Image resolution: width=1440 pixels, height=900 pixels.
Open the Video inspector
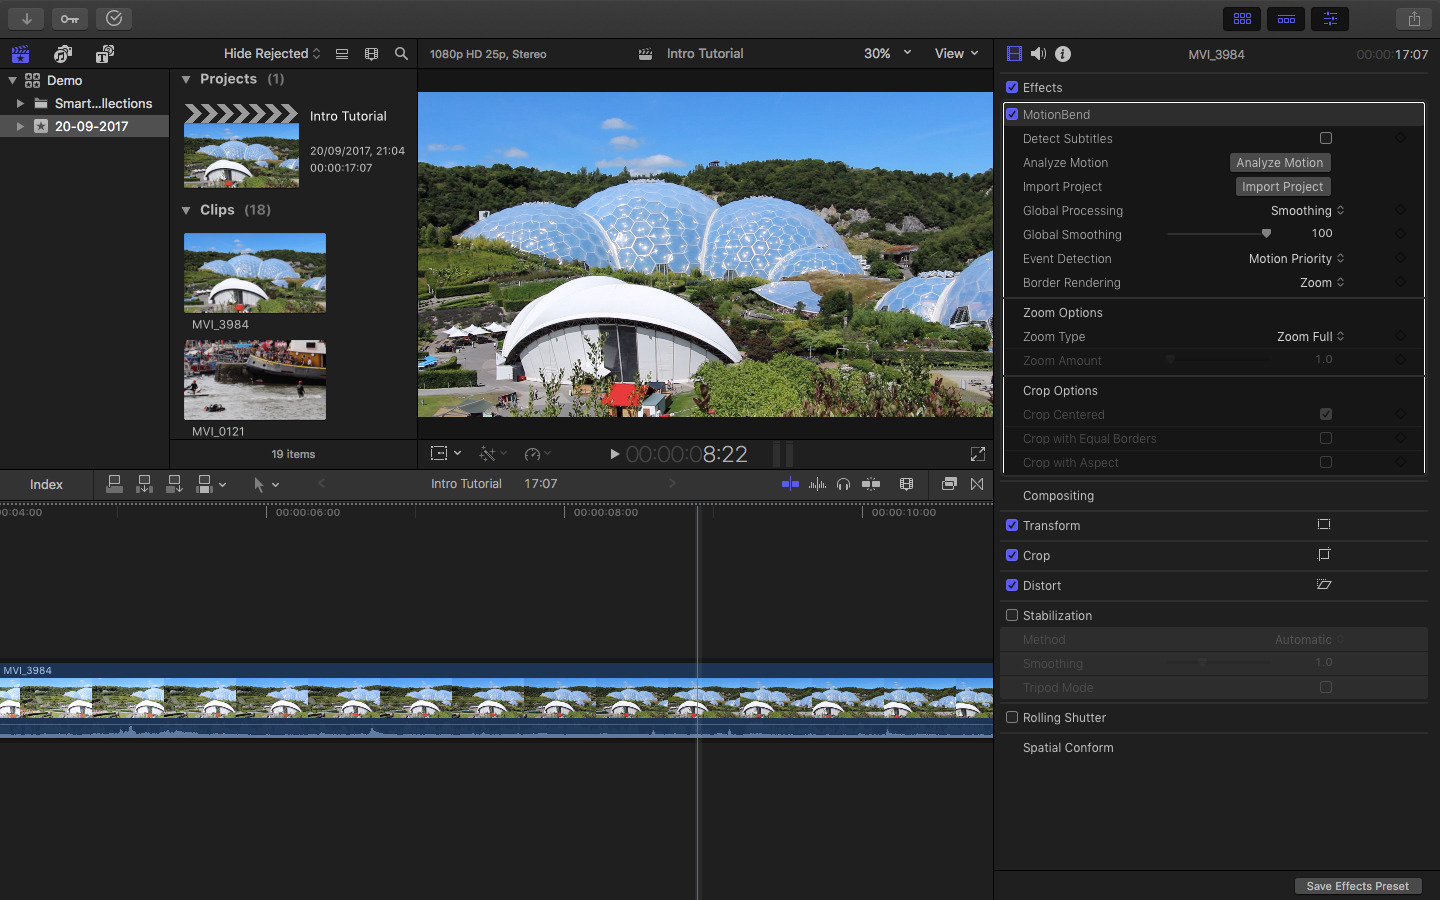point(1014,54)
